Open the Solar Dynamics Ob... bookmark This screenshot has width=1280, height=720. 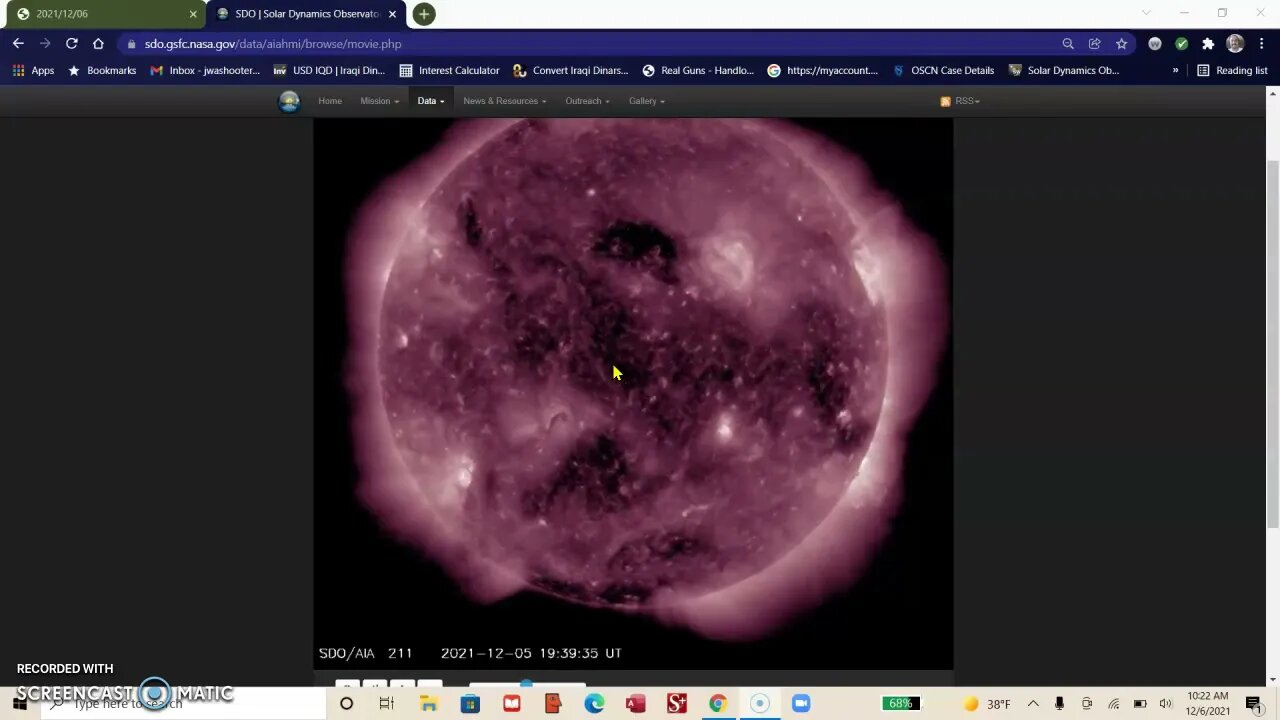click(1064, 71)
